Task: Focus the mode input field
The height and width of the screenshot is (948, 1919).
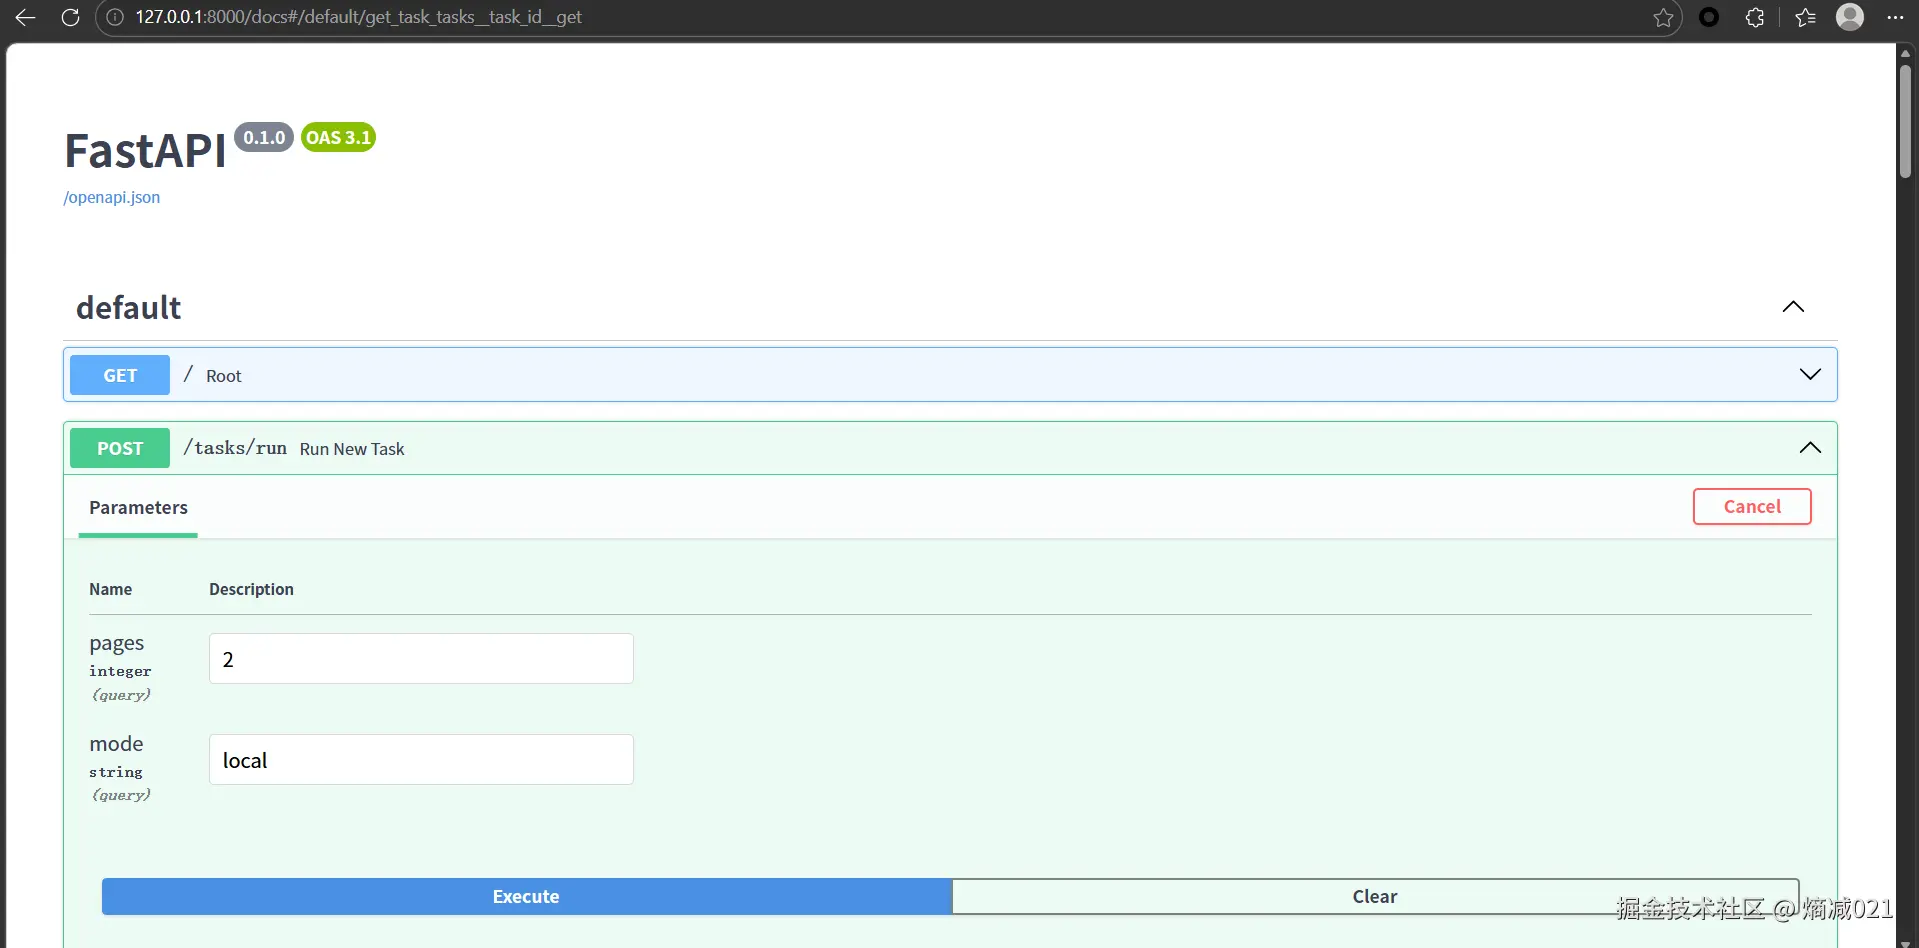Action: [421, 760]
